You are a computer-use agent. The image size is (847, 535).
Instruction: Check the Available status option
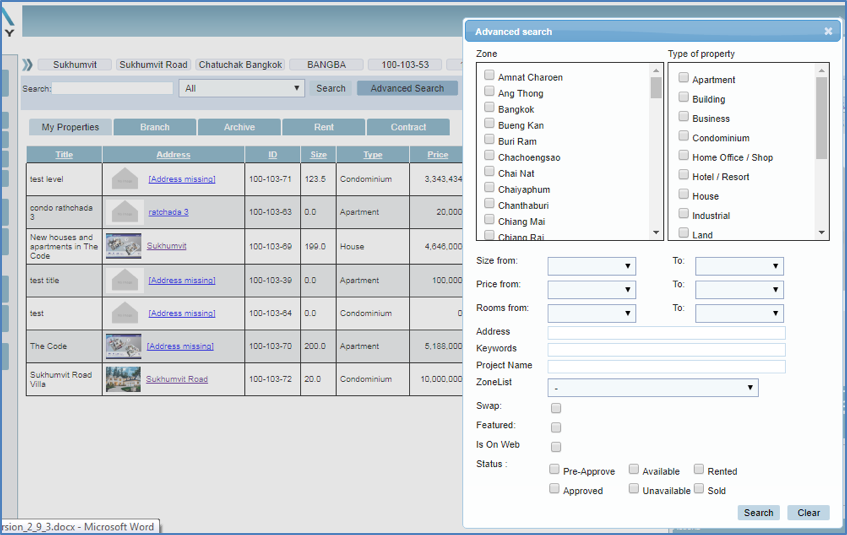[x=635, y=469]
